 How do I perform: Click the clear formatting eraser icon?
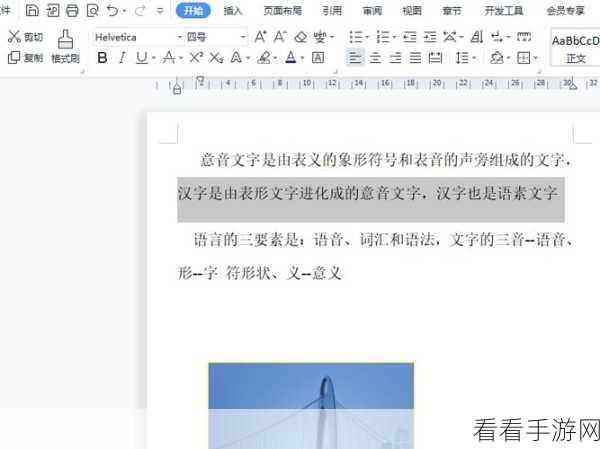pos(301,37)
